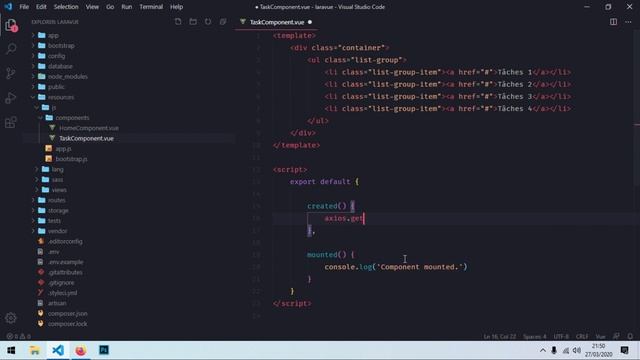Click the New File icon in explorer
Image resolution: width=640 pixels, height=360 pixels.
178,22
